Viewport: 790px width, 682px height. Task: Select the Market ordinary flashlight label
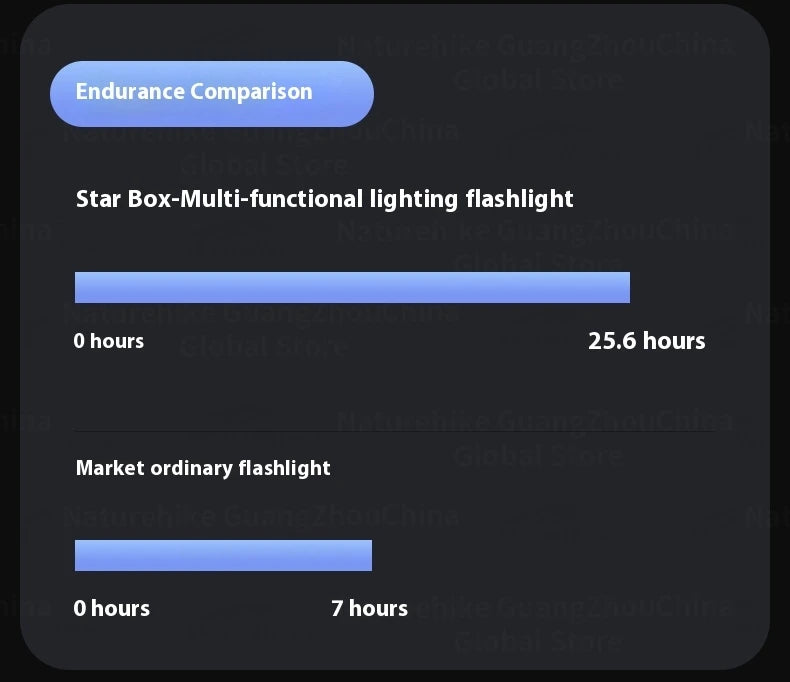click(x=203, y=468)
